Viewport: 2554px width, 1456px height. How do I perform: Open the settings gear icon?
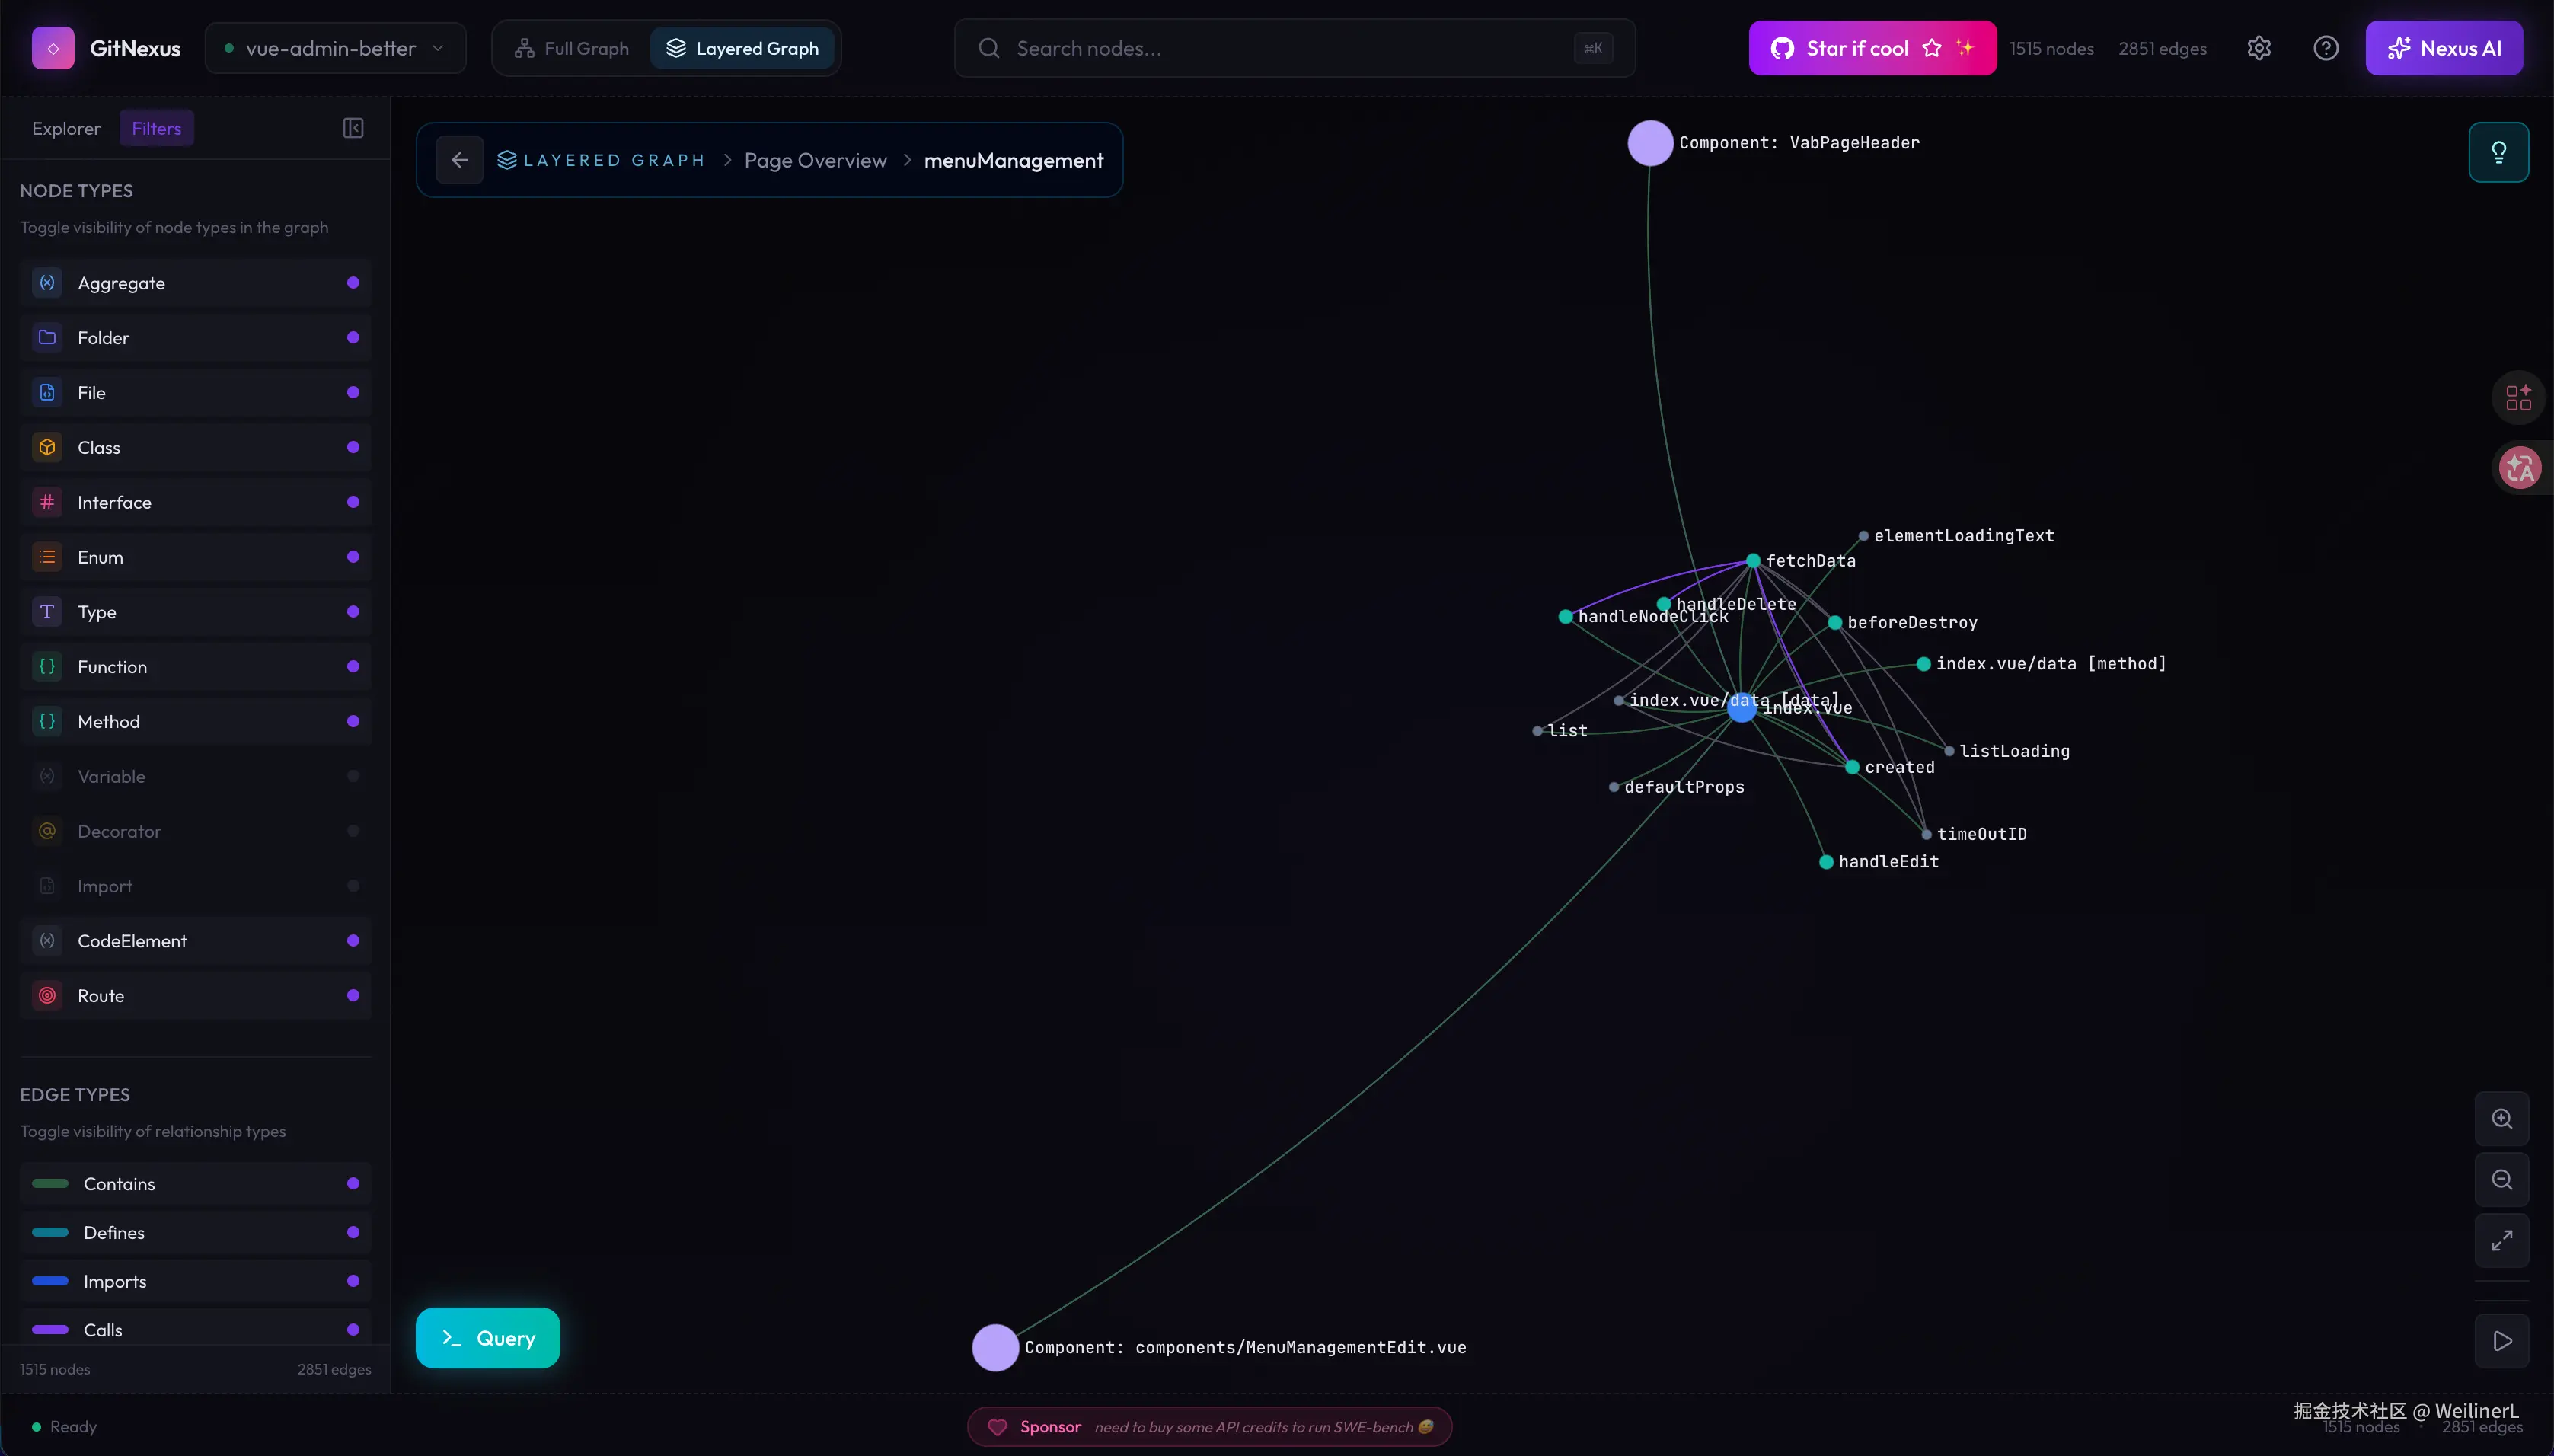click(x=2259, y=48)
